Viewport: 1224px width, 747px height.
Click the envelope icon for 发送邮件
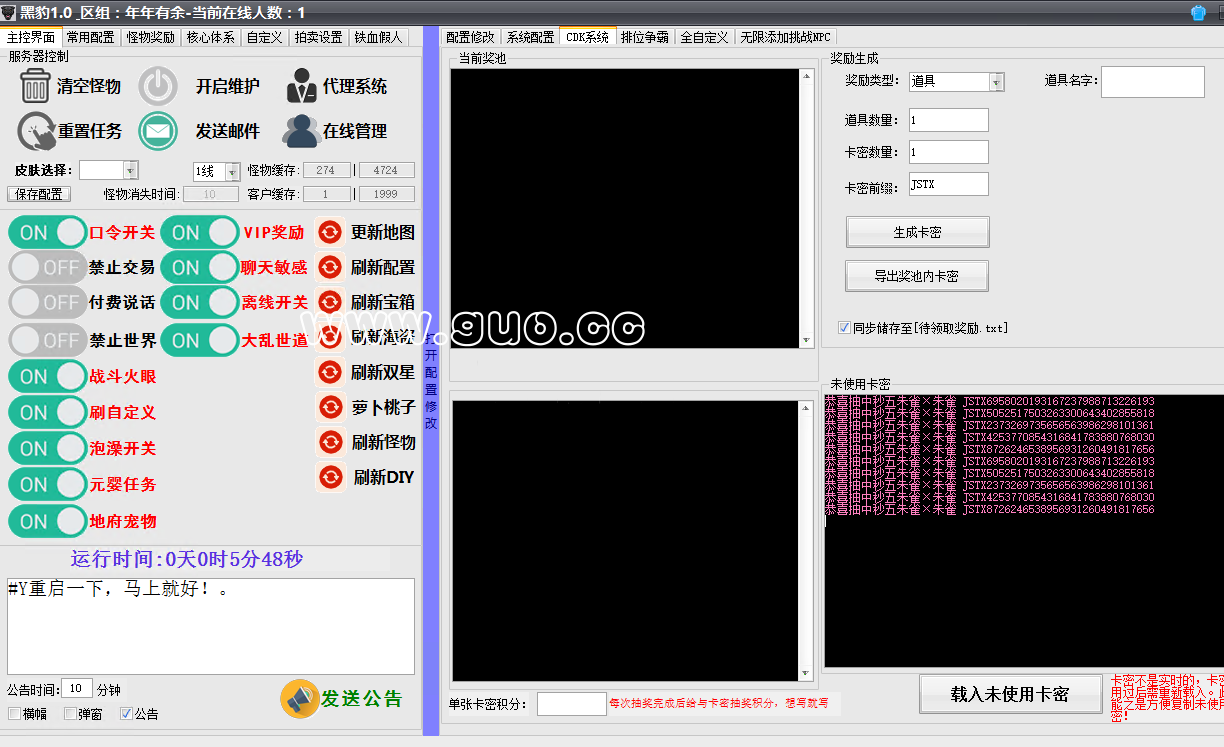pos(157,131)
